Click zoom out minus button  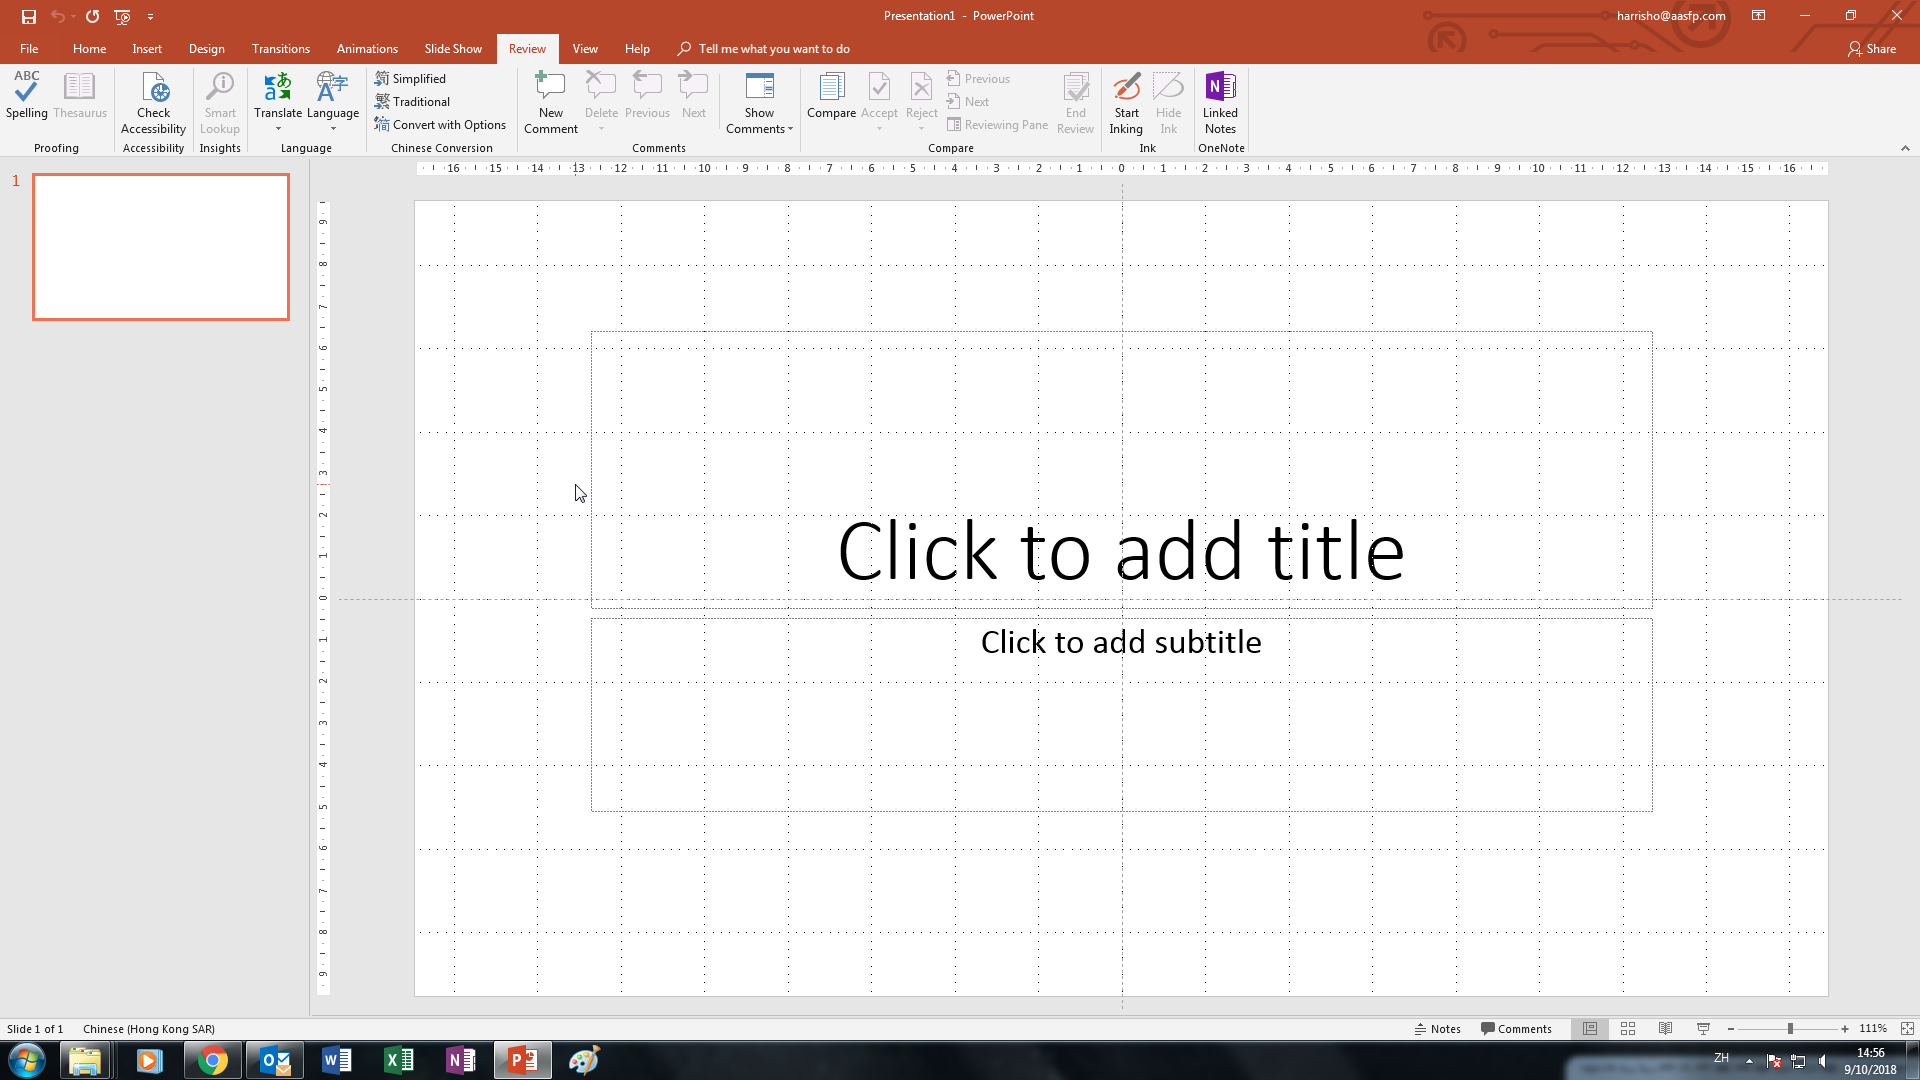[x=1730, y=1029]
